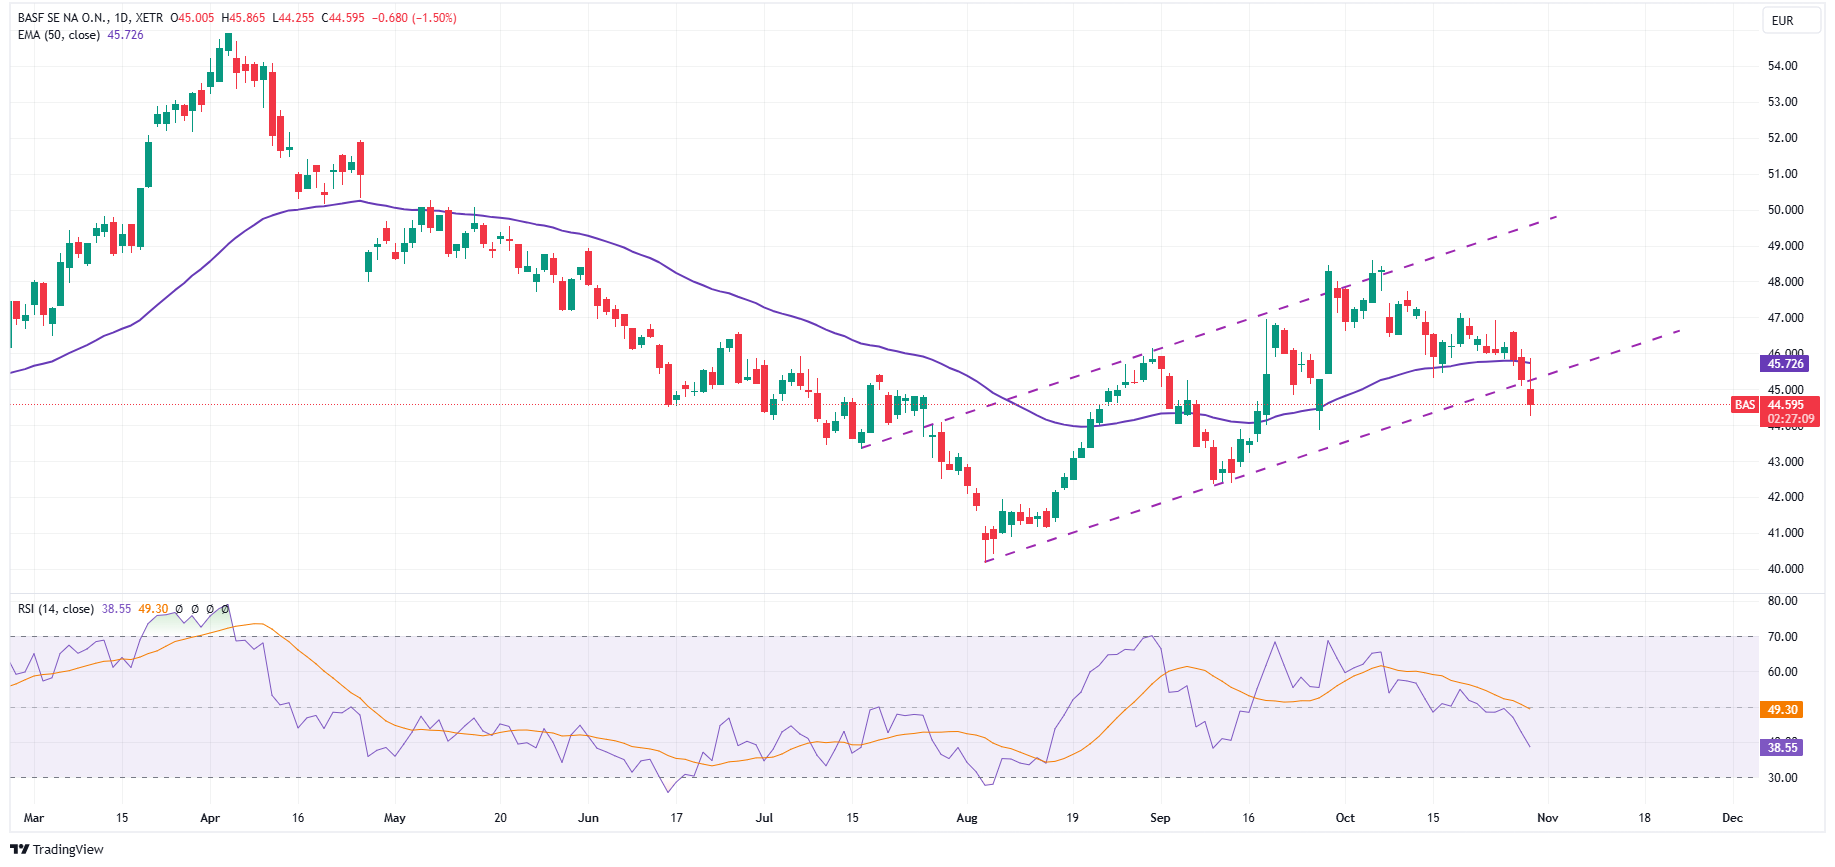Select the RSI (14, close) indicator label
Viewport: 1835px width, 867px height.
point(56,609)
